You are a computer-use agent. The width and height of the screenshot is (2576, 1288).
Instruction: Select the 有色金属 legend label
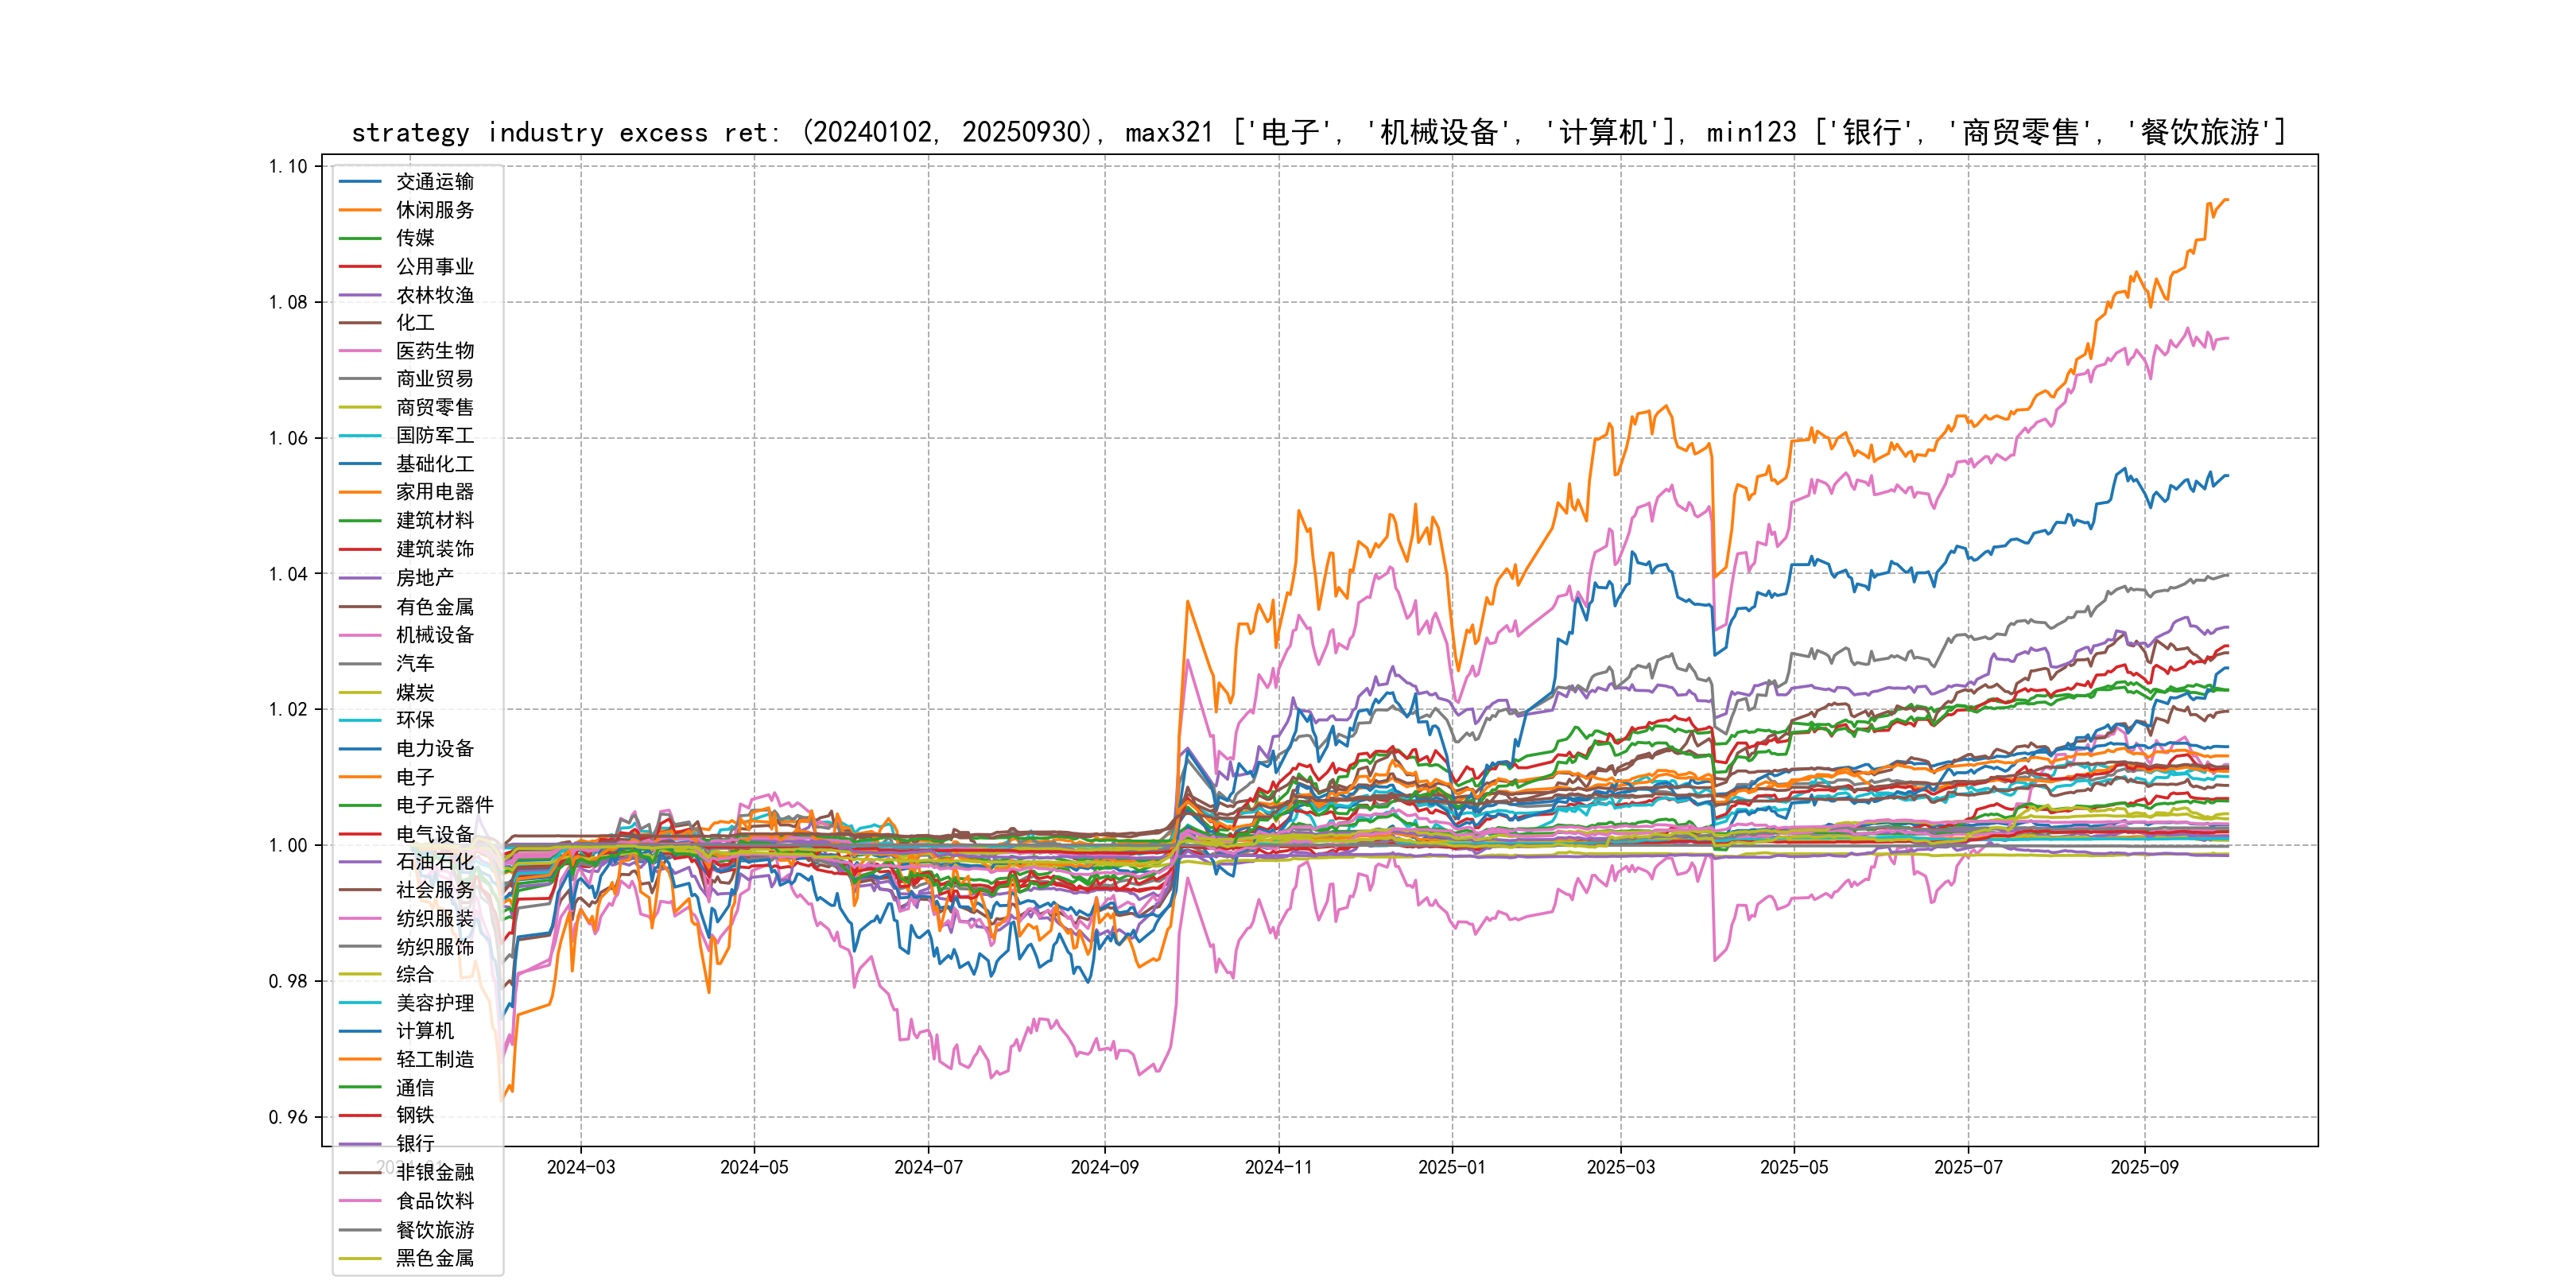coord(434,607)
